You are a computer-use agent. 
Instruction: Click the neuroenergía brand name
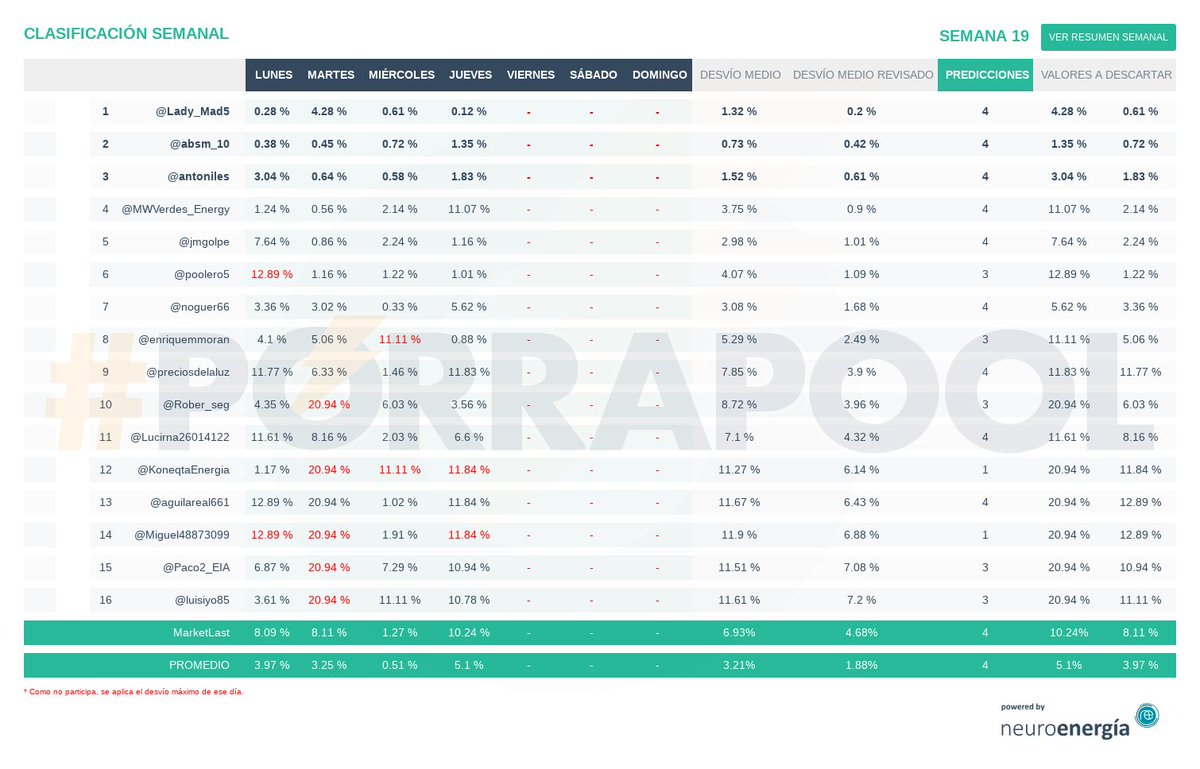click(1065, 728)
